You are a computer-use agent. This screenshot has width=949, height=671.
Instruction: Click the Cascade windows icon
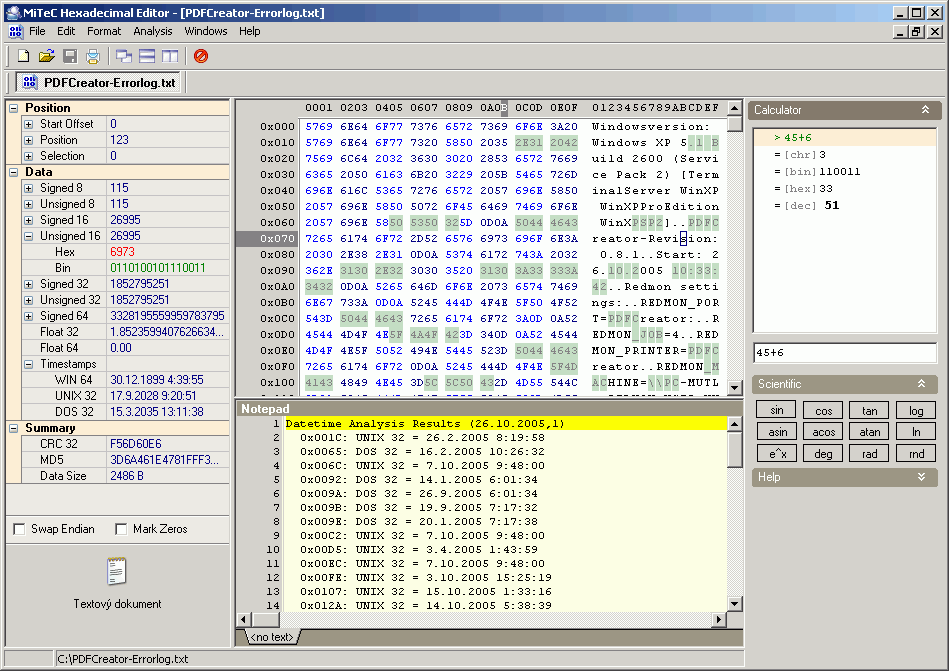(x=124, y=56)
